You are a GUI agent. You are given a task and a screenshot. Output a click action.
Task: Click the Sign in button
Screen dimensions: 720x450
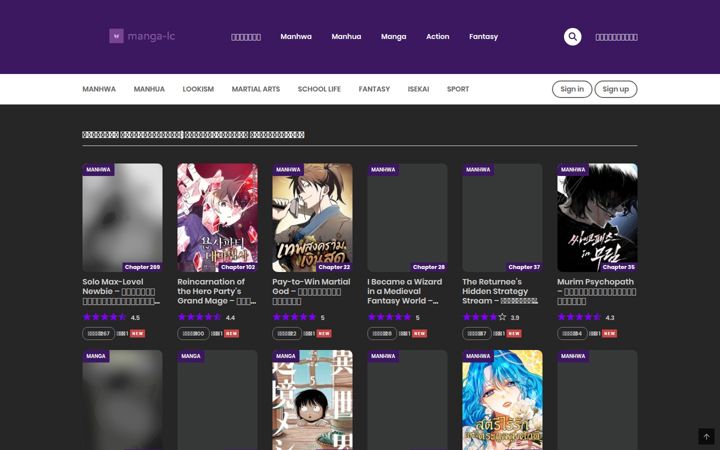(572, 89)
